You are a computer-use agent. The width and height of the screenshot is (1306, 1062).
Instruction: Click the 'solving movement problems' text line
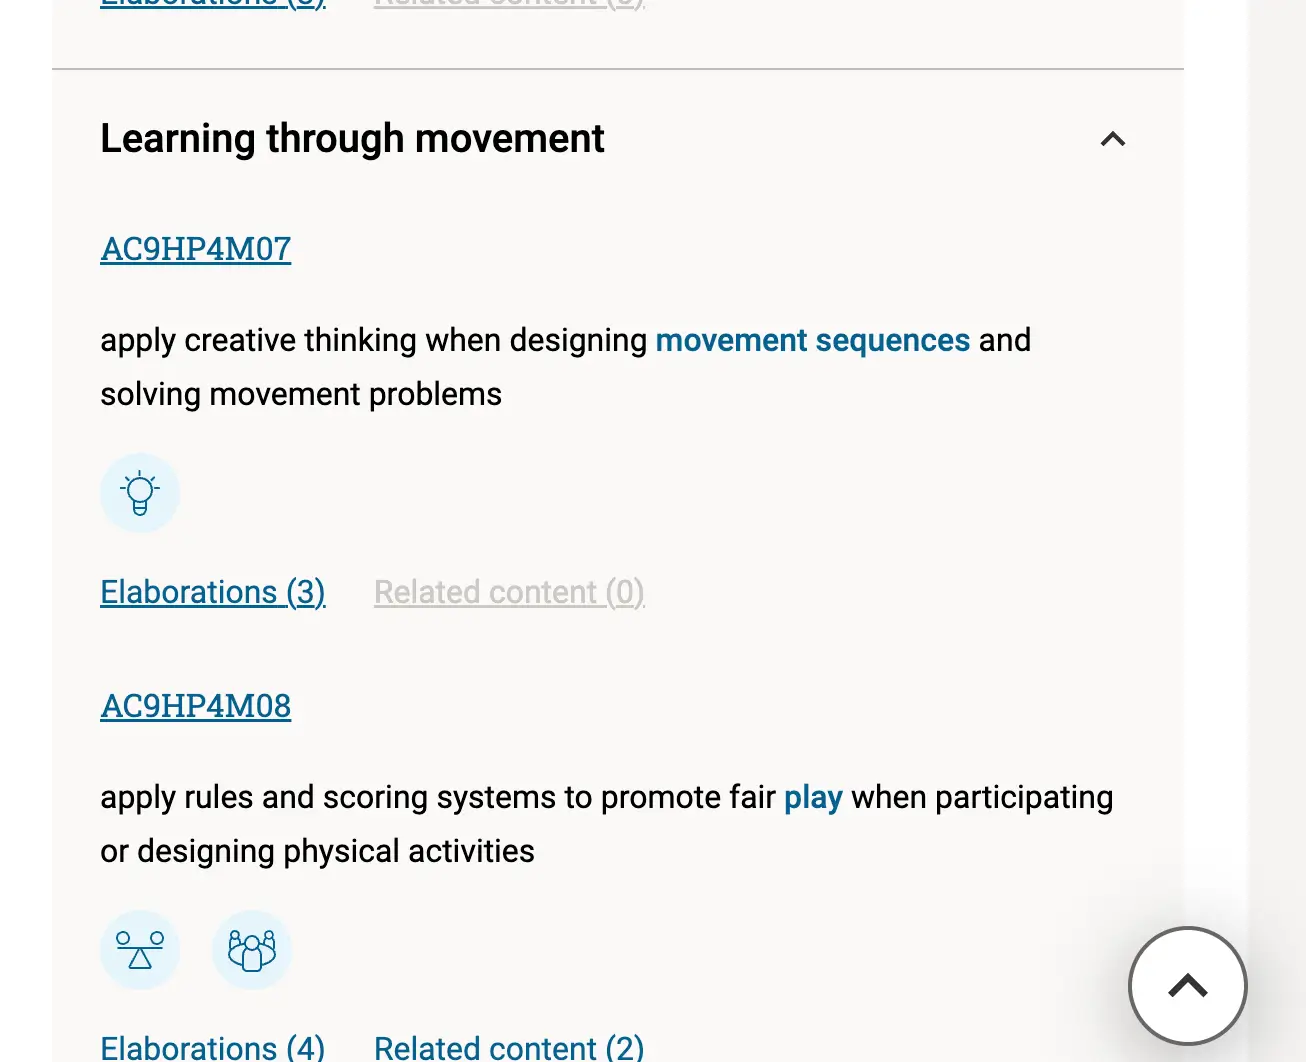coord(301,395)
